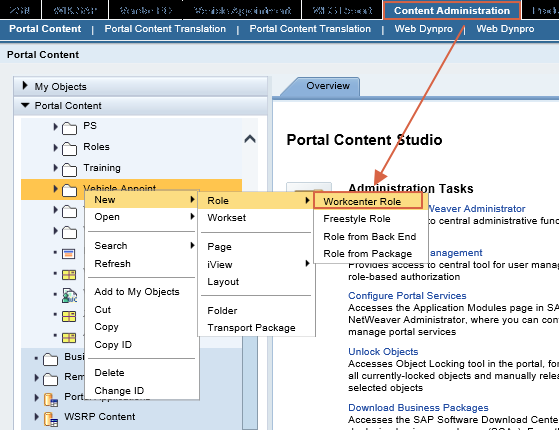Click the Vehicle Appoint folder icon

coord(69,191)
